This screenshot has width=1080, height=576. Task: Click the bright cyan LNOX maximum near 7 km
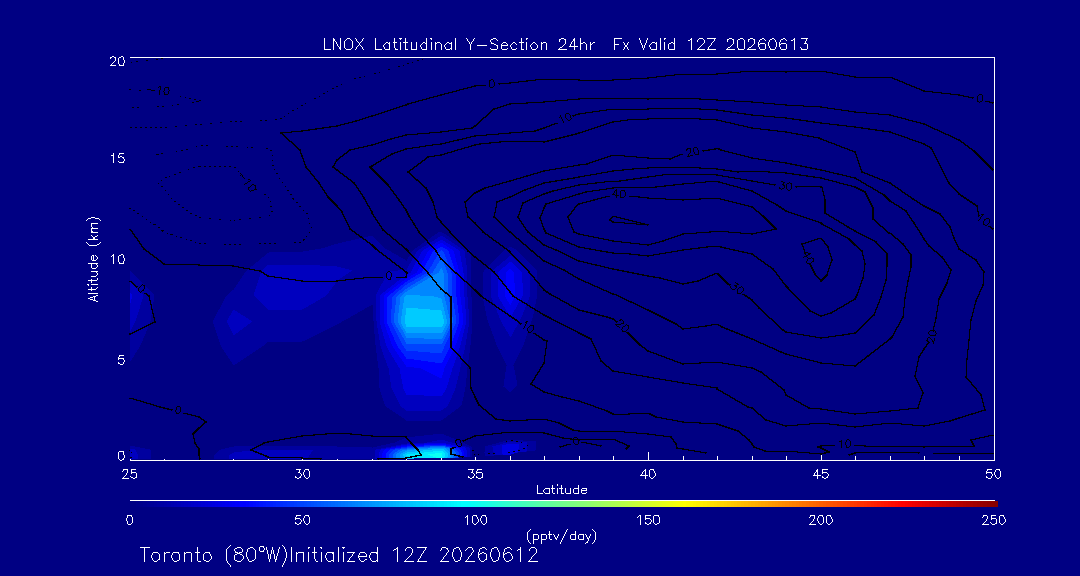coord(424,318)
